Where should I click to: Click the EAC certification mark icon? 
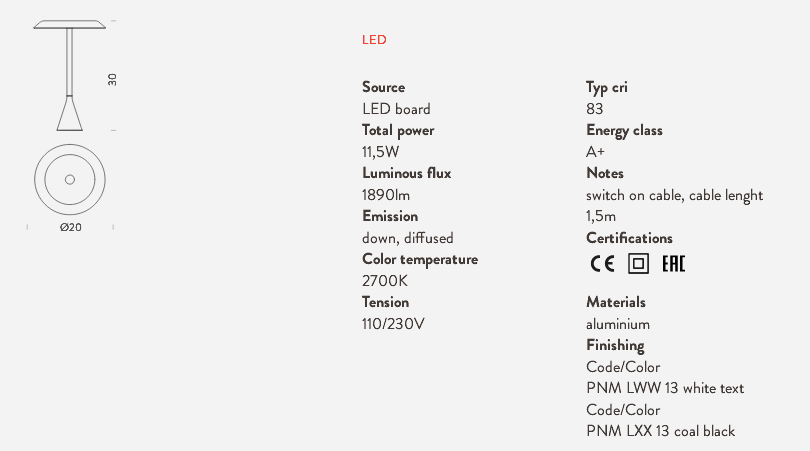tap(674, 264)
